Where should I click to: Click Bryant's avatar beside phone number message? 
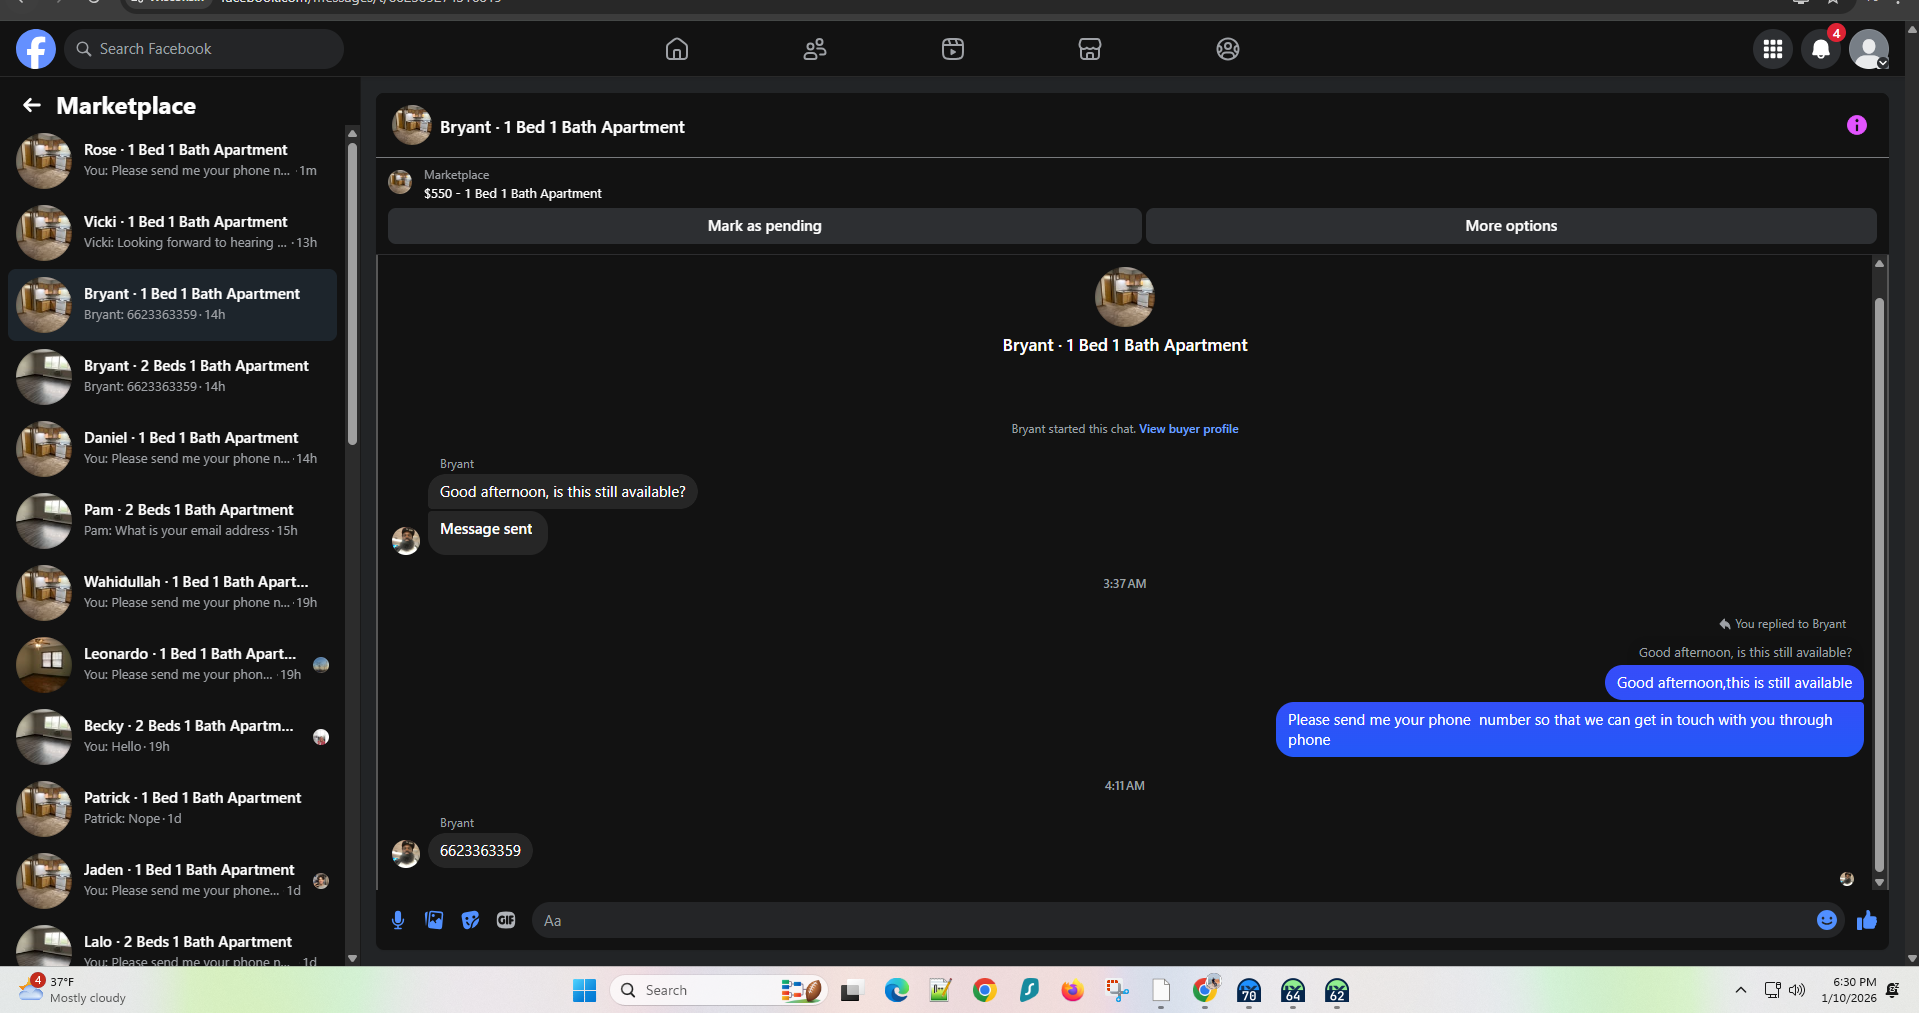coord(406,853)
